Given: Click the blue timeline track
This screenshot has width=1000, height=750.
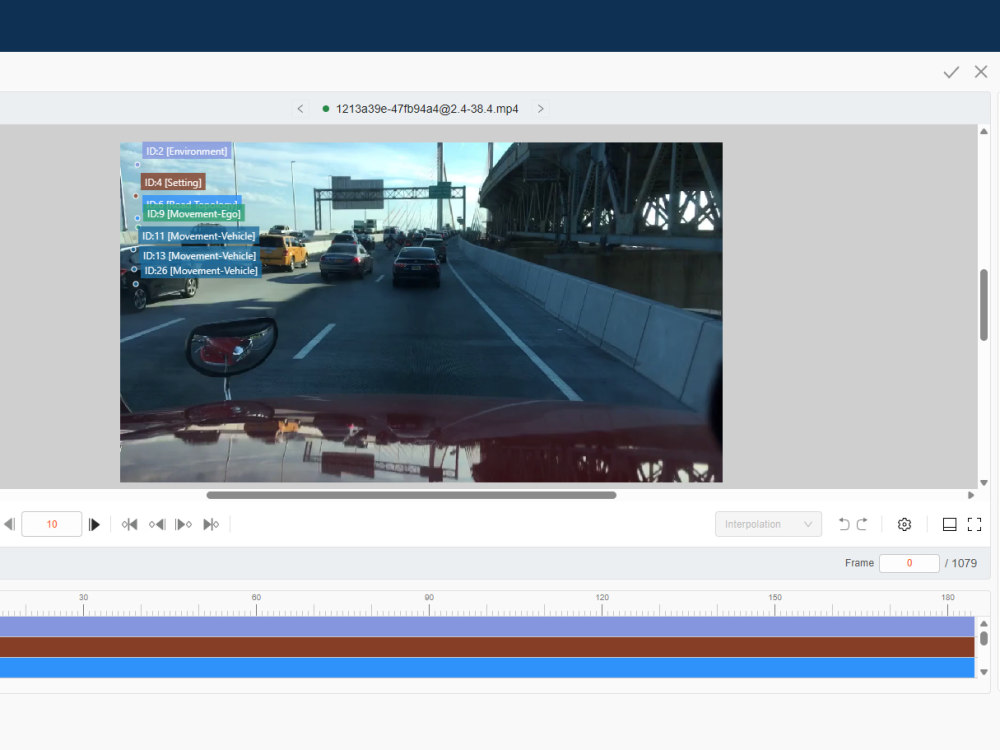Looking at the screenshot, I should click(x=487, y=668).
